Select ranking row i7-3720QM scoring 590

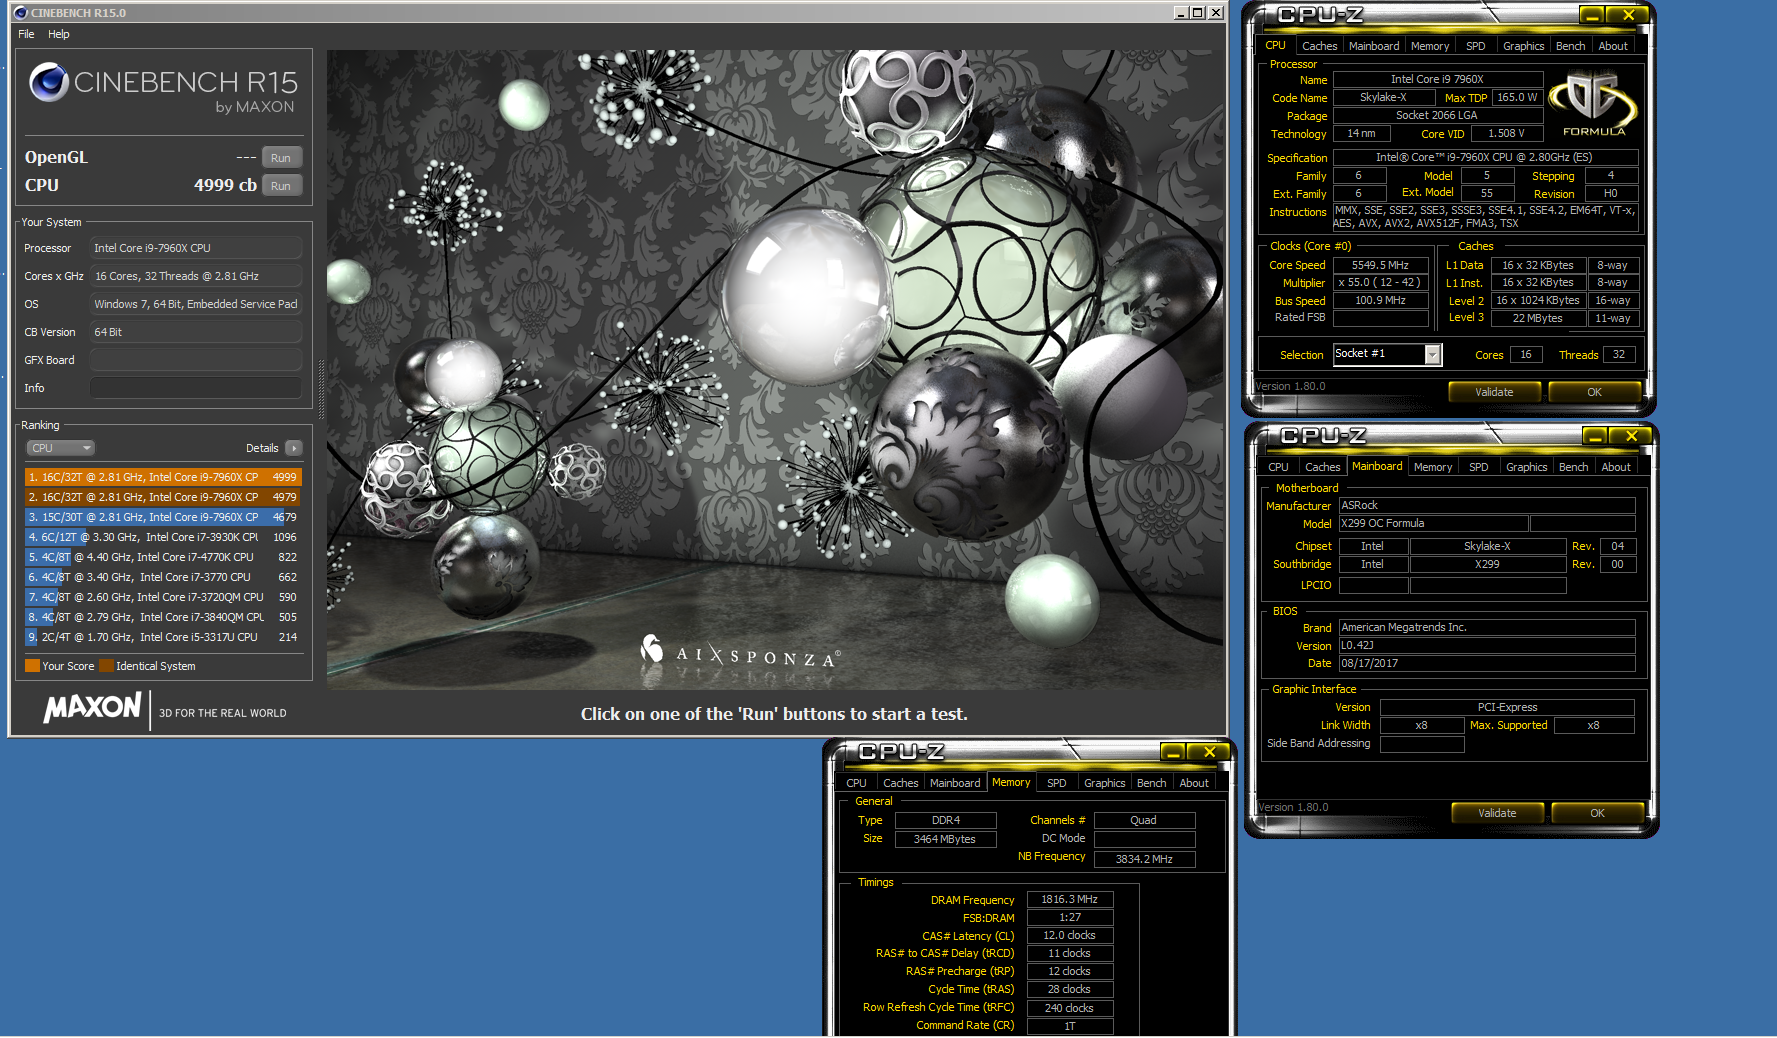(163, 597)
